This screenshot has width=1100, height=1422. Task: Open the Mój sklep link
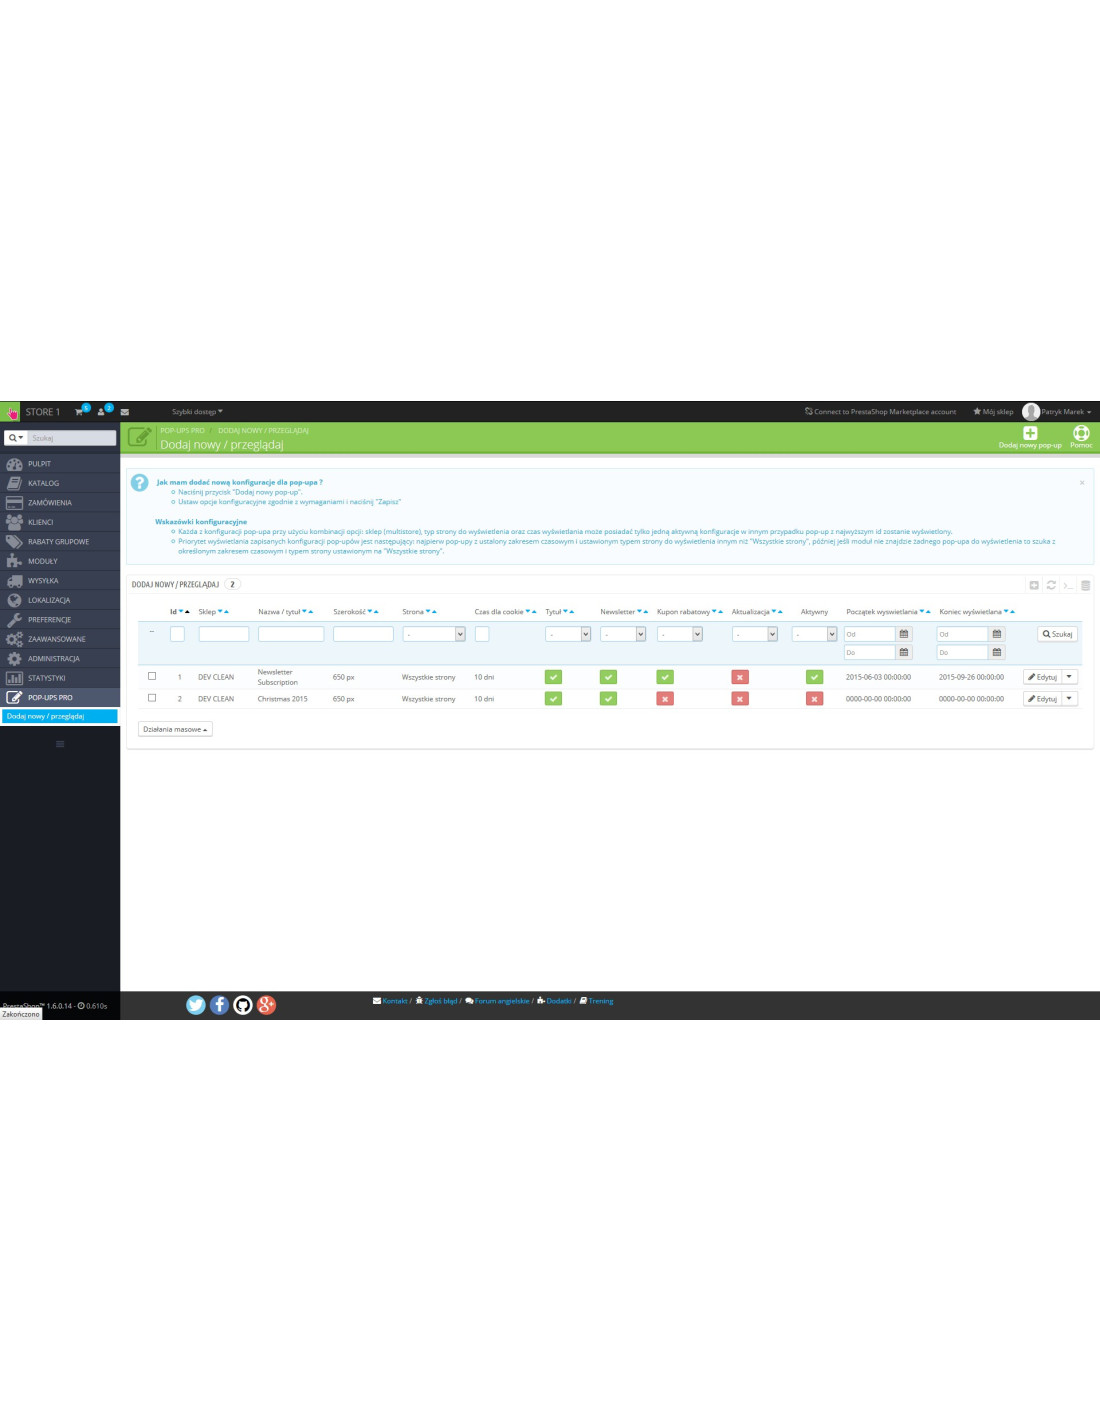point(993,412)
